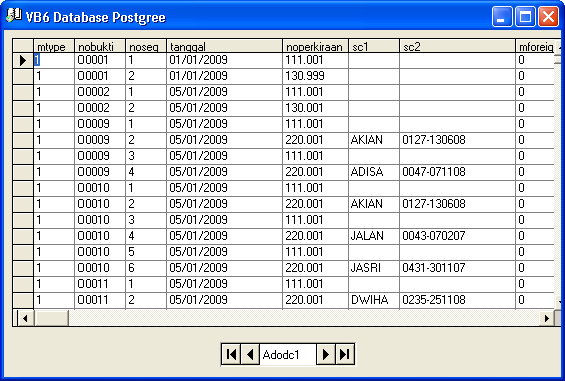
Task: Jump to the last record in Adodc1
Action: pyautogui.click(x=345, y=355)
